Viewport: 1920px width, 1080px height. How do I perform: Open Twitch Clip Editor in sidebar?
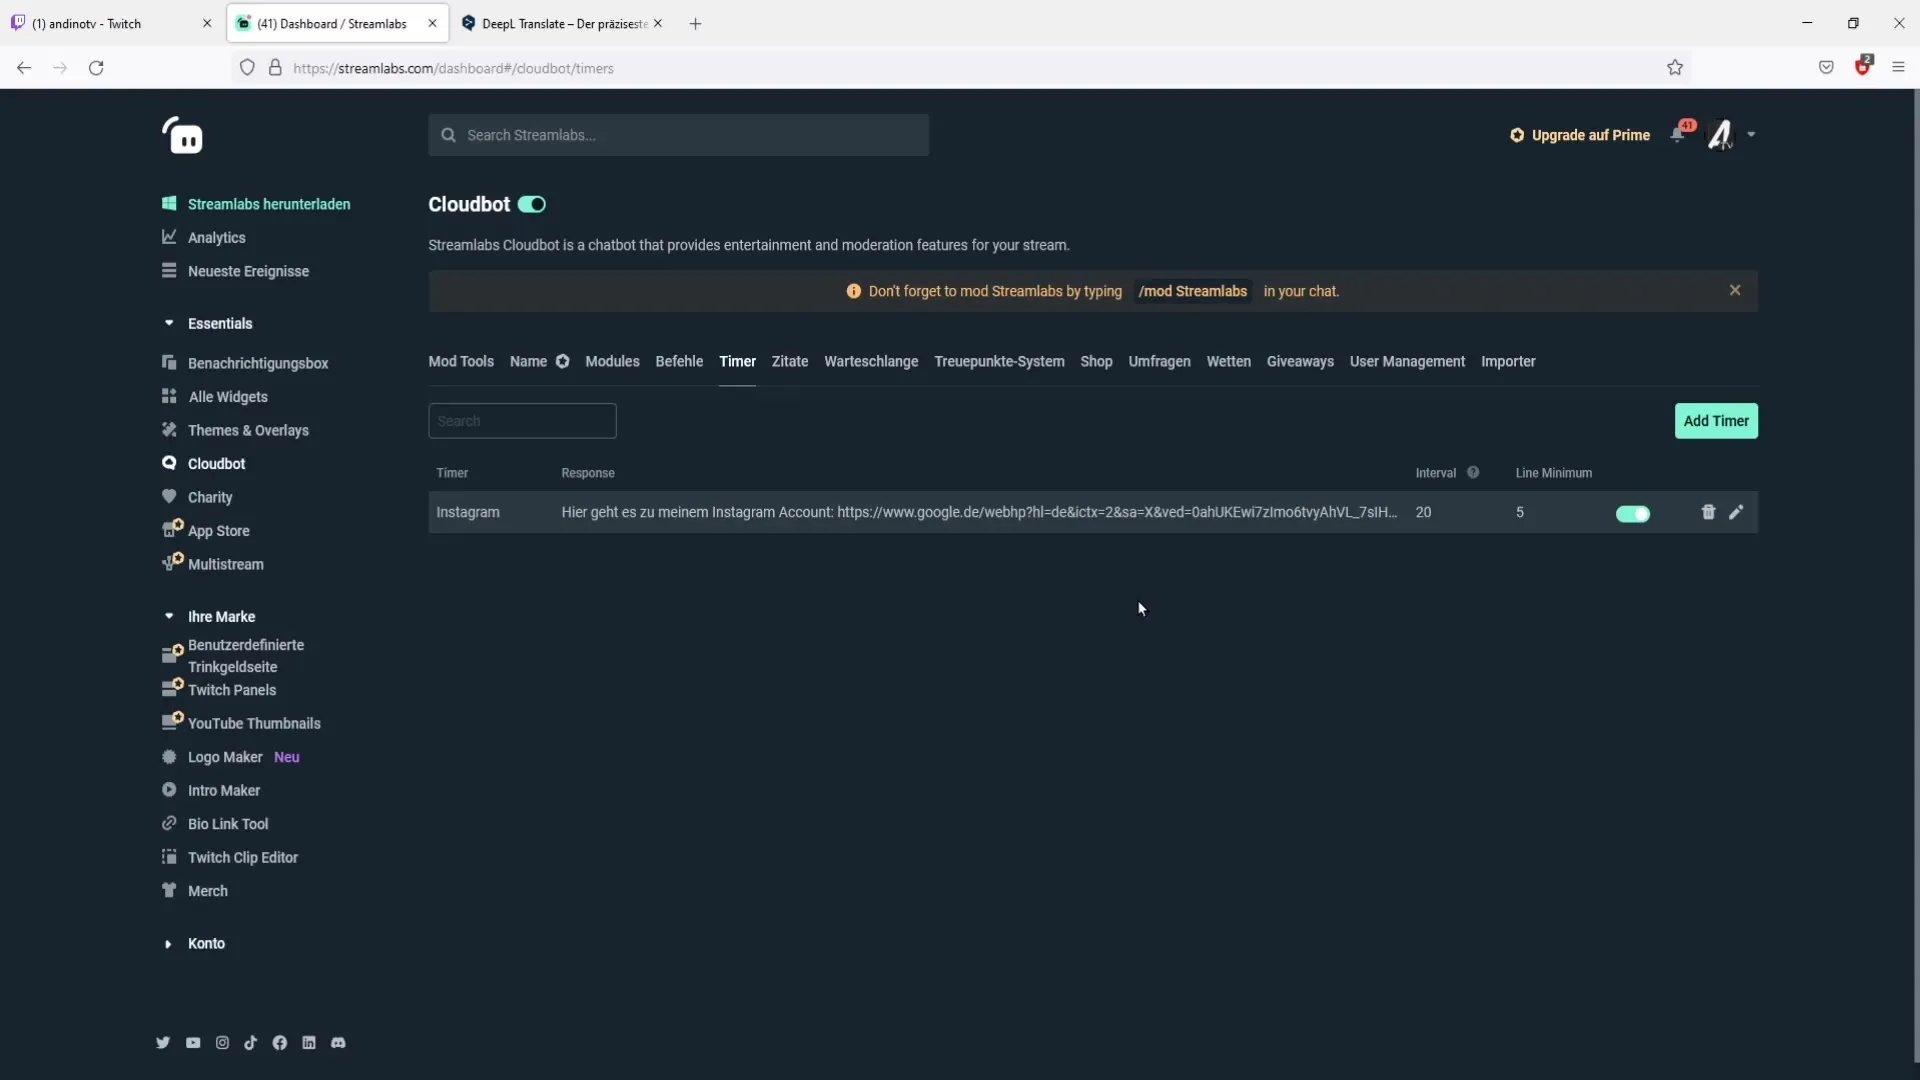tap(230, 857)
